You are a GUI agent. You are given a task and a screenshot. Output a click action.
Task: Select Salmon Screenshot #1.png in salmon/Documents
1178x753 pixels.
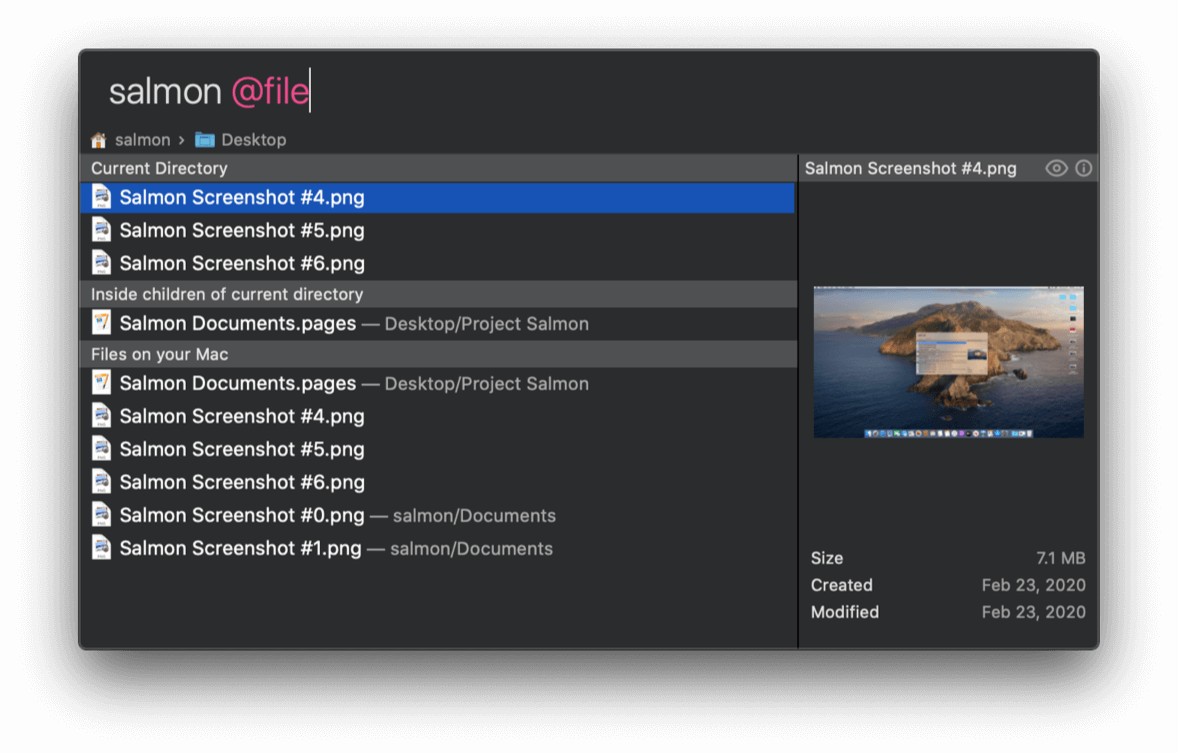pyautogui.click(x=437, y=549)
